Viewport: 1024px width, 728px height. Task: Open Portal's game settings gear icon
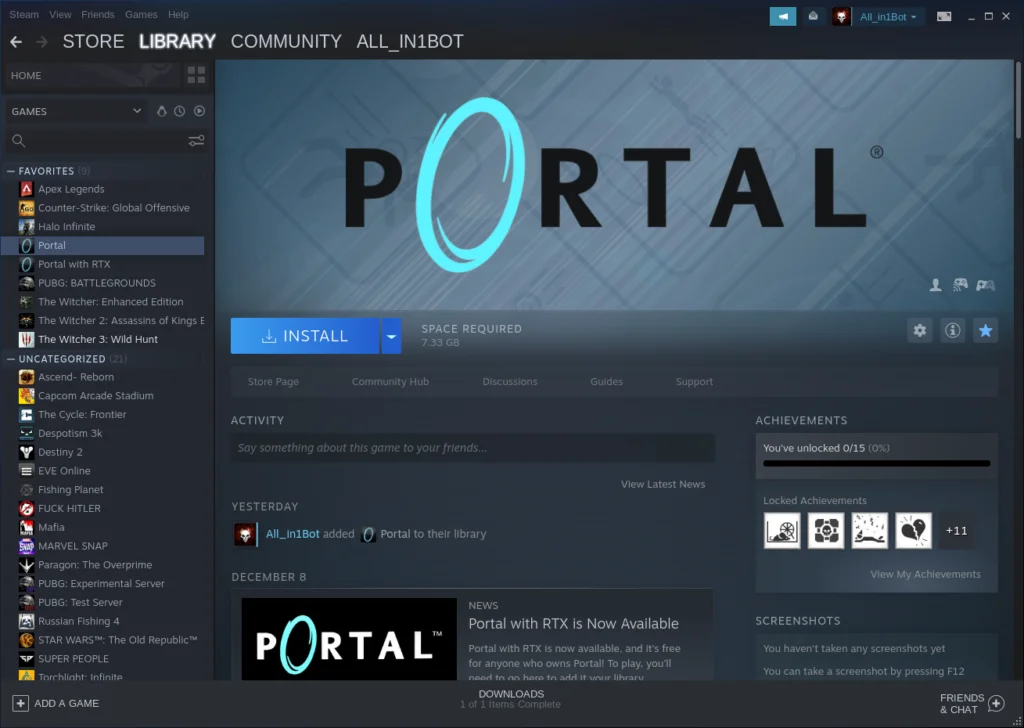click(920, 330)
